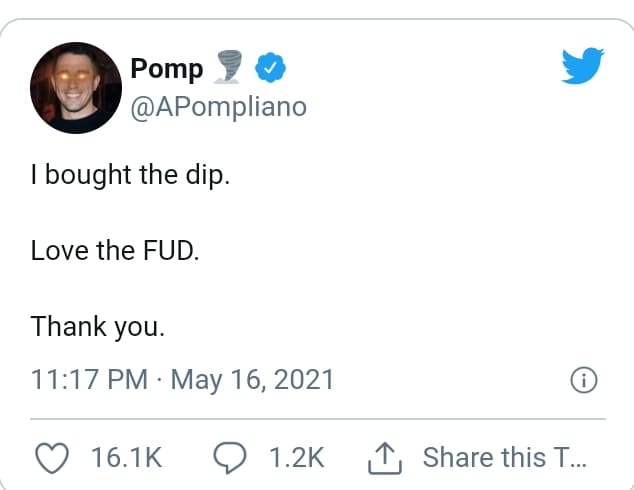Open replies via the speech bubble icon
The image size is (634, 490).
[230, 458]
